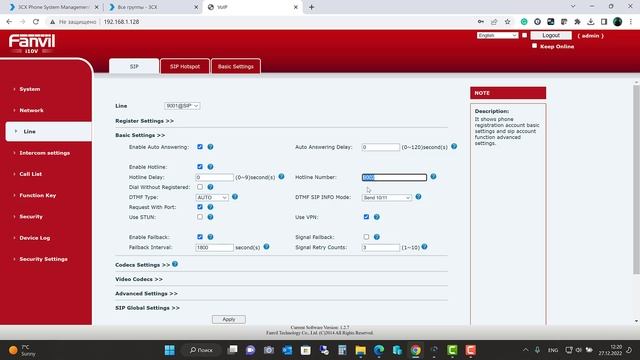Check Dial Without Registered checkbox

pos(200,187)
